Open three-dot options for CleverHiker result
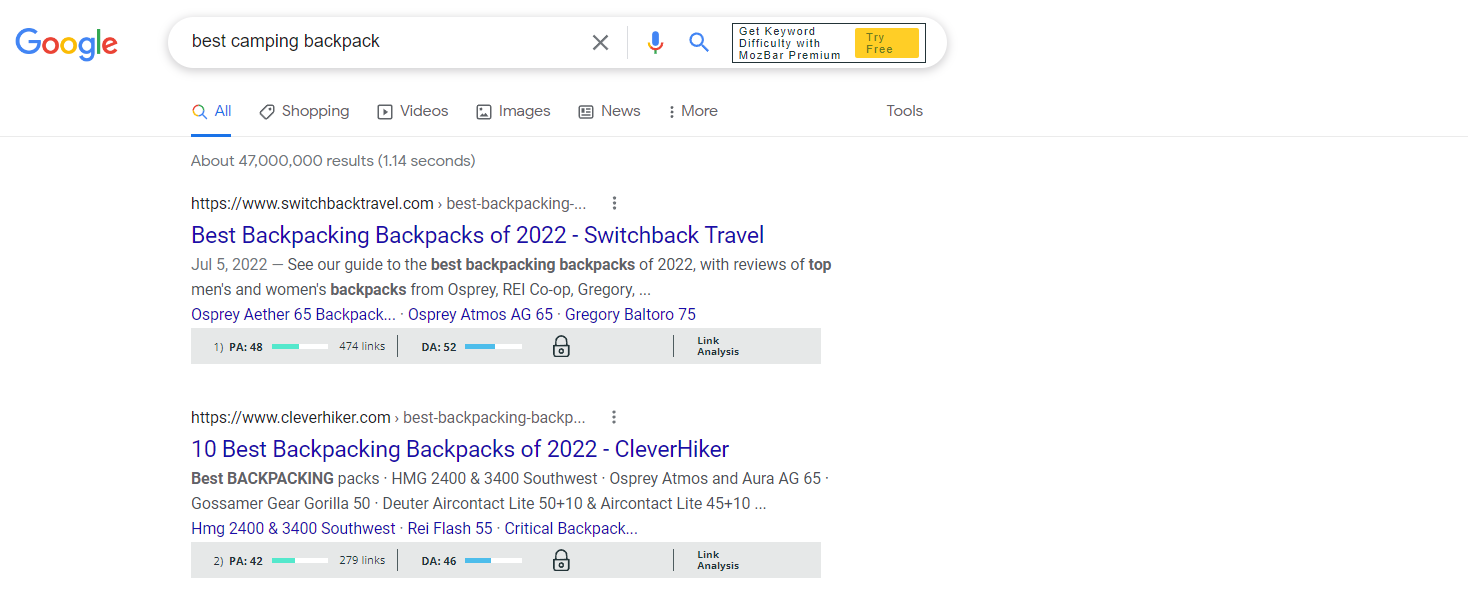Viewport: 1468px width, 608px height. click(x=614, y=417)
